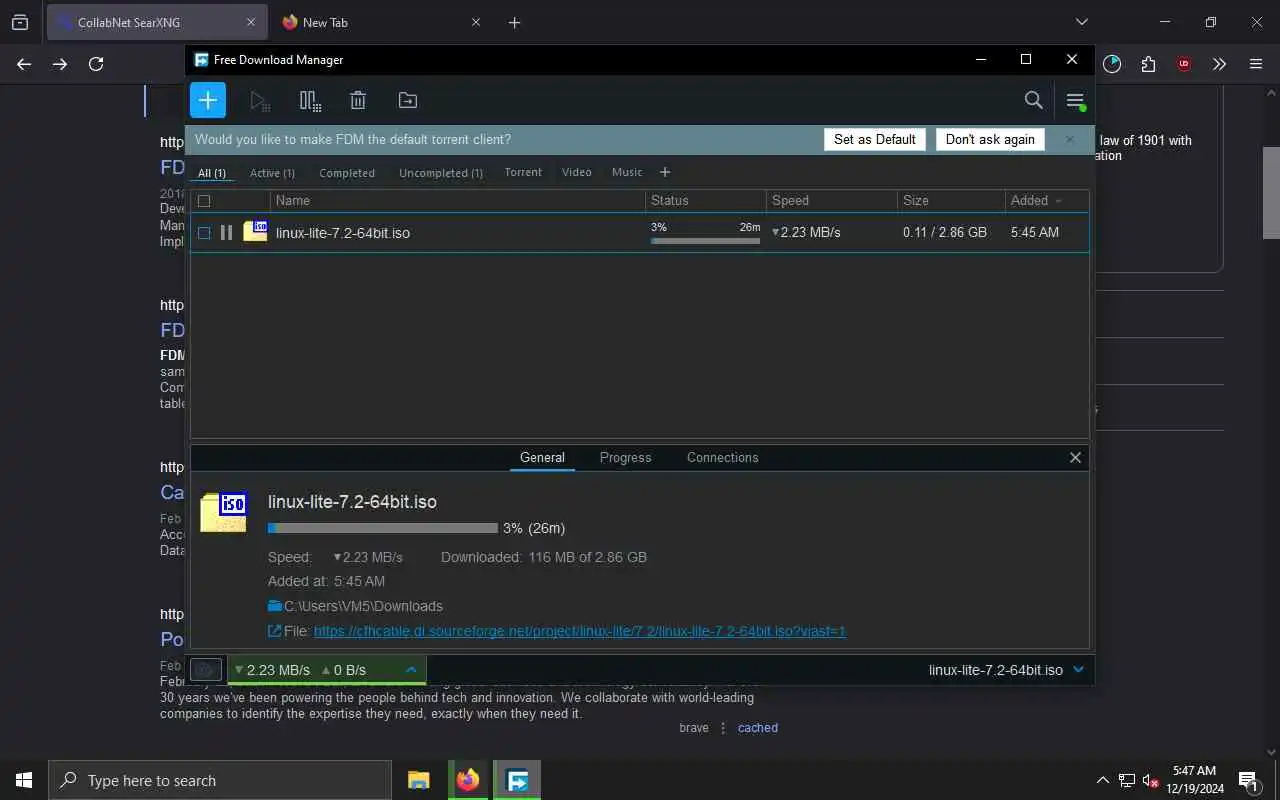Switch to CollabNet SearXNG browser tab
The width and height of the screenshot is (1280, 800).
(x=156, y=22)
